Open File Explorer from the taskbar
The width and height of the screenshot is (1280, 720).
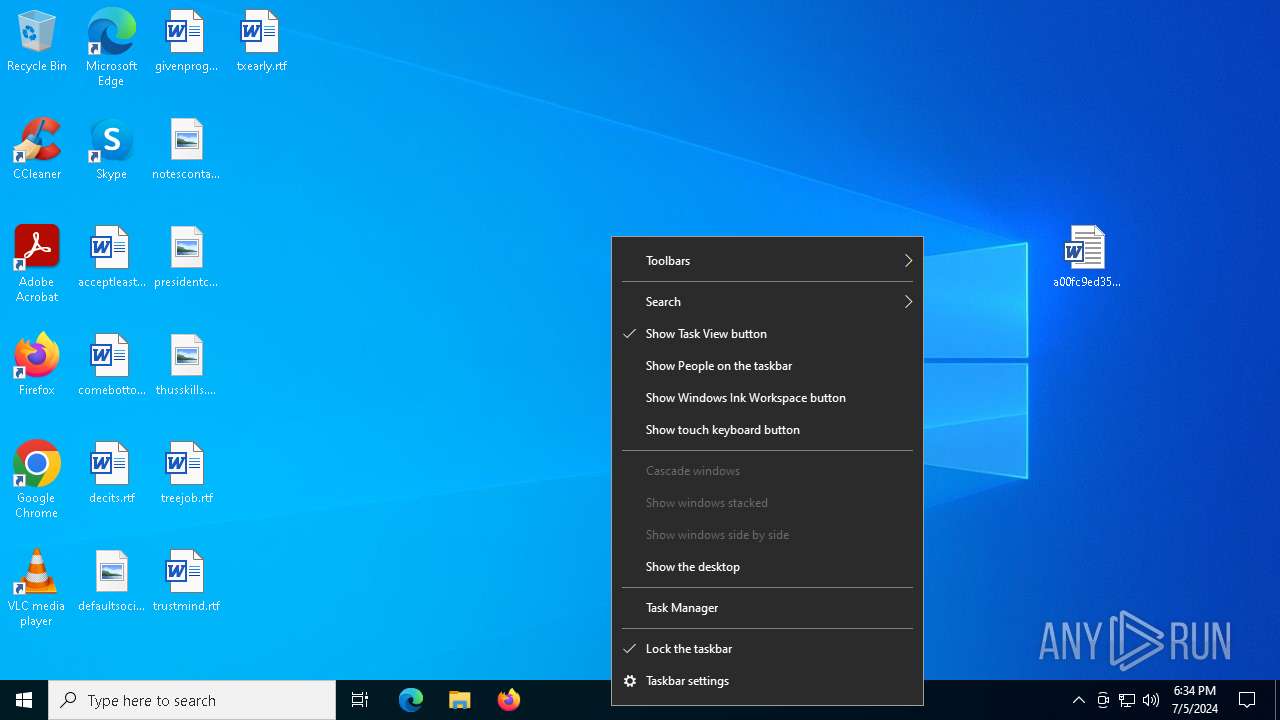pyautogui.click(x=460, y=700)
